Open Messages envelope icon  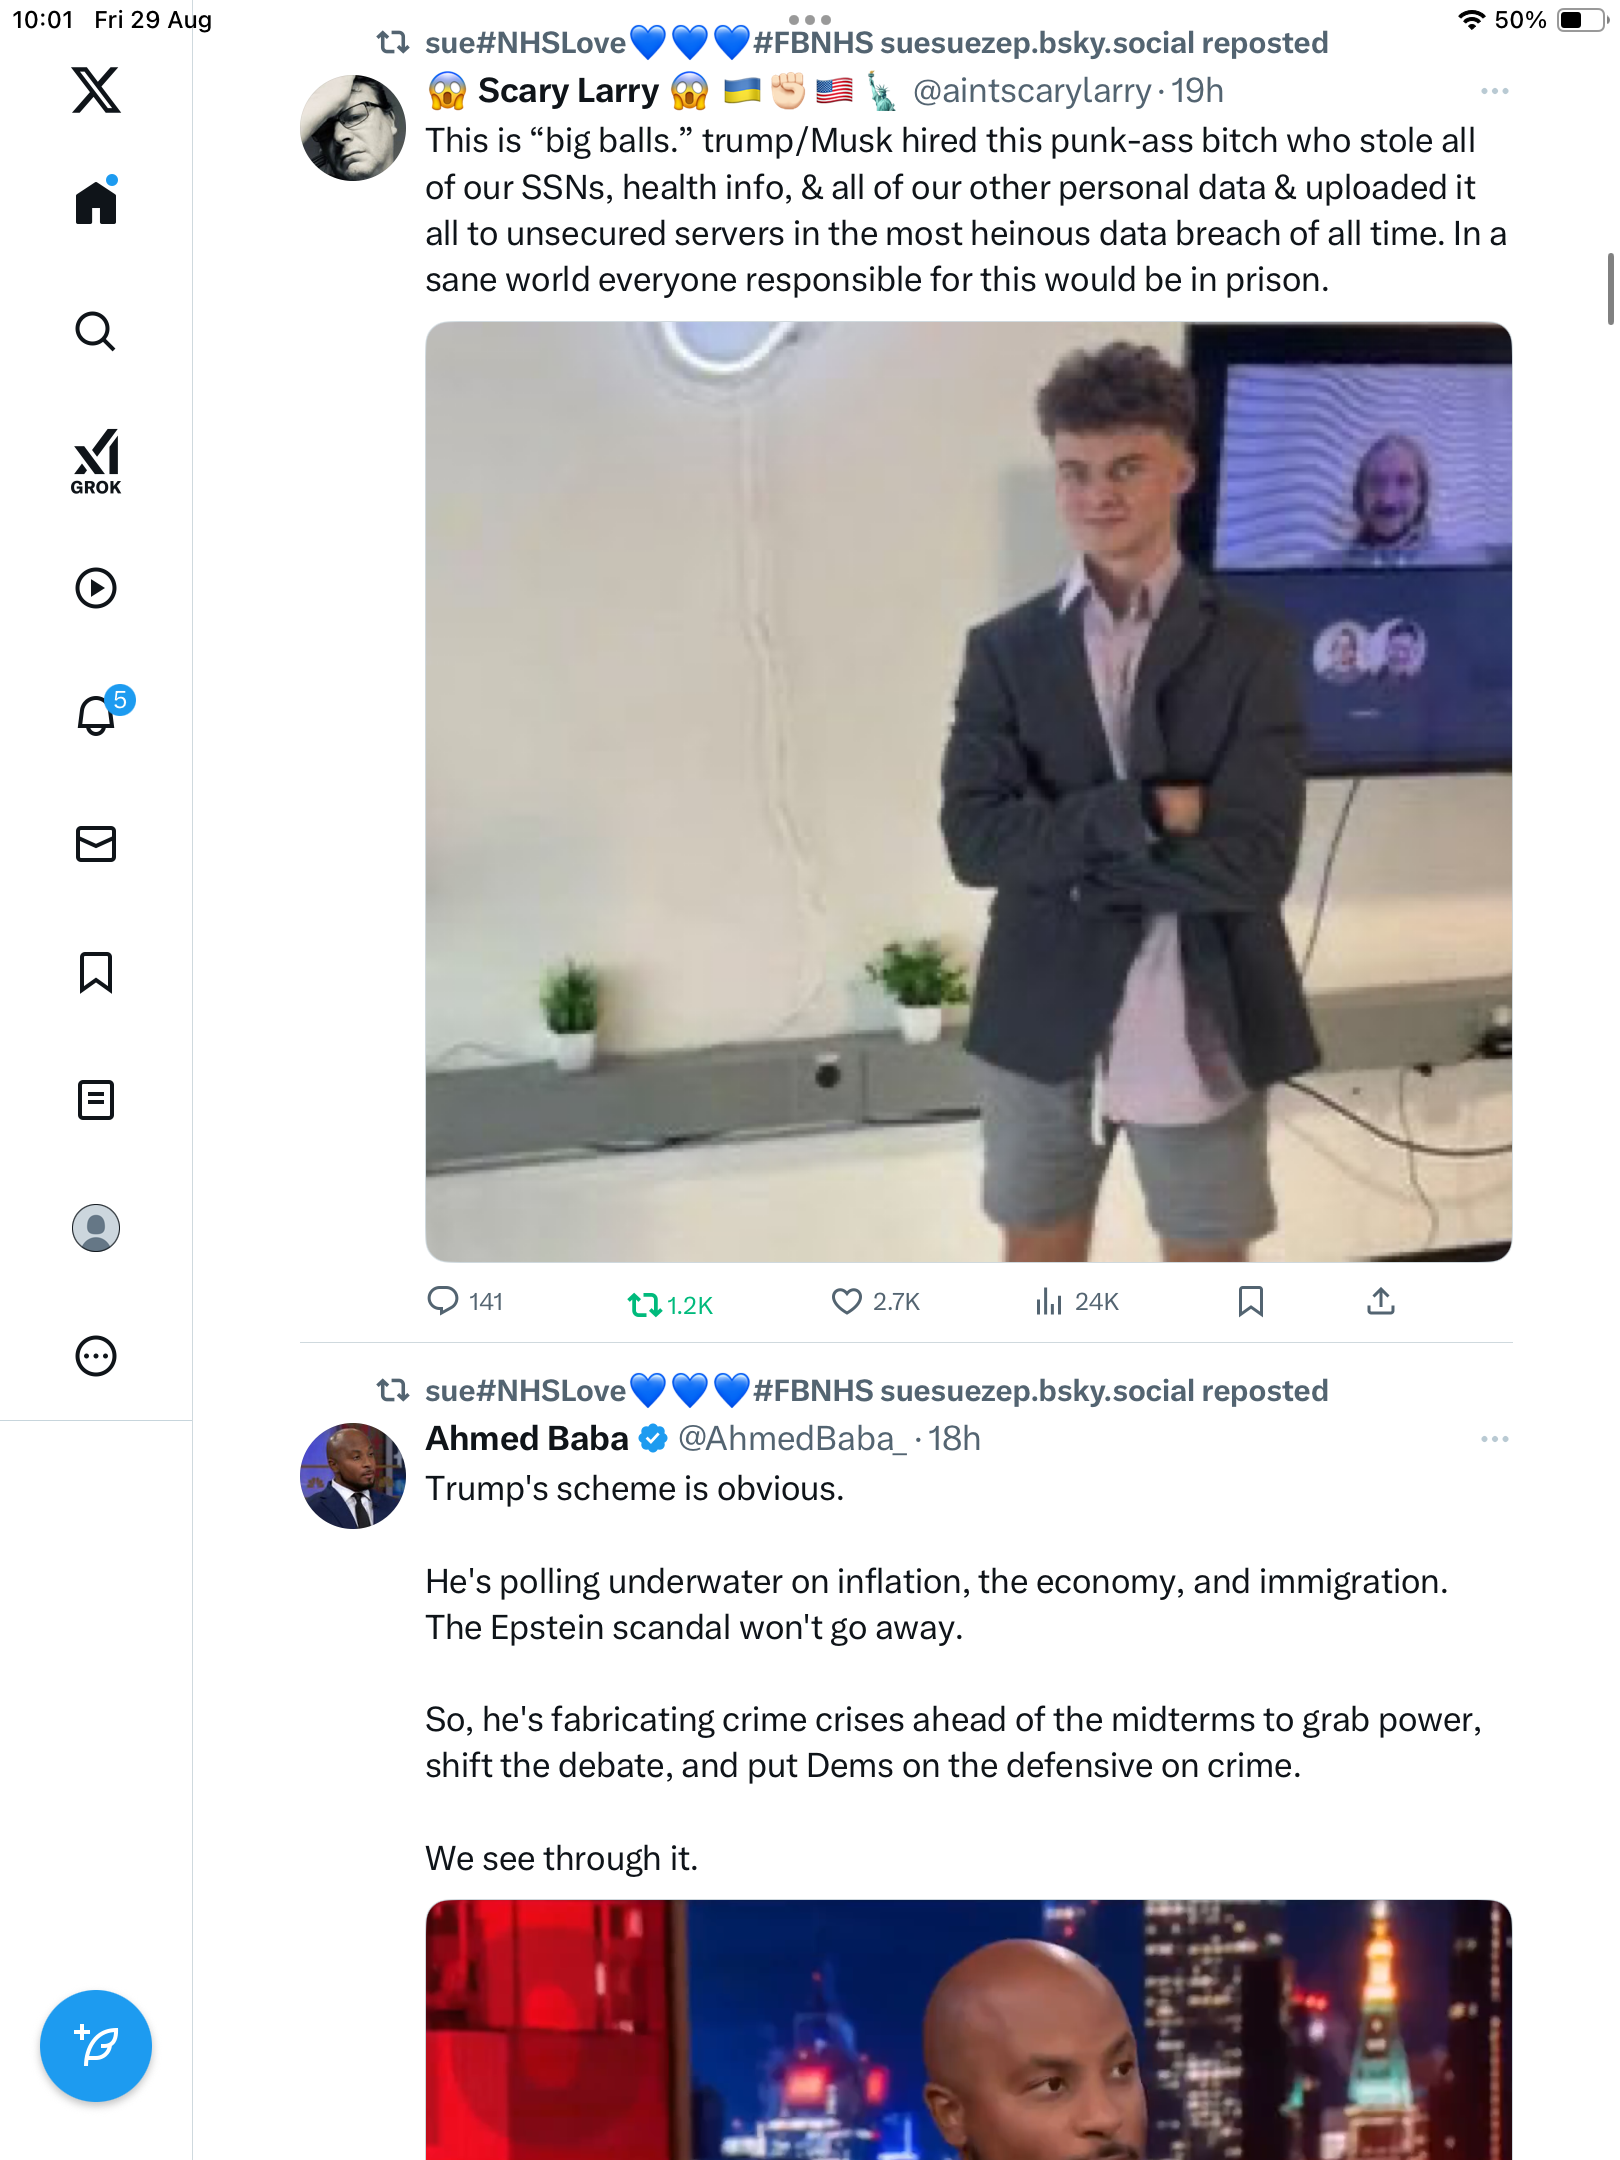click(96, 844)
